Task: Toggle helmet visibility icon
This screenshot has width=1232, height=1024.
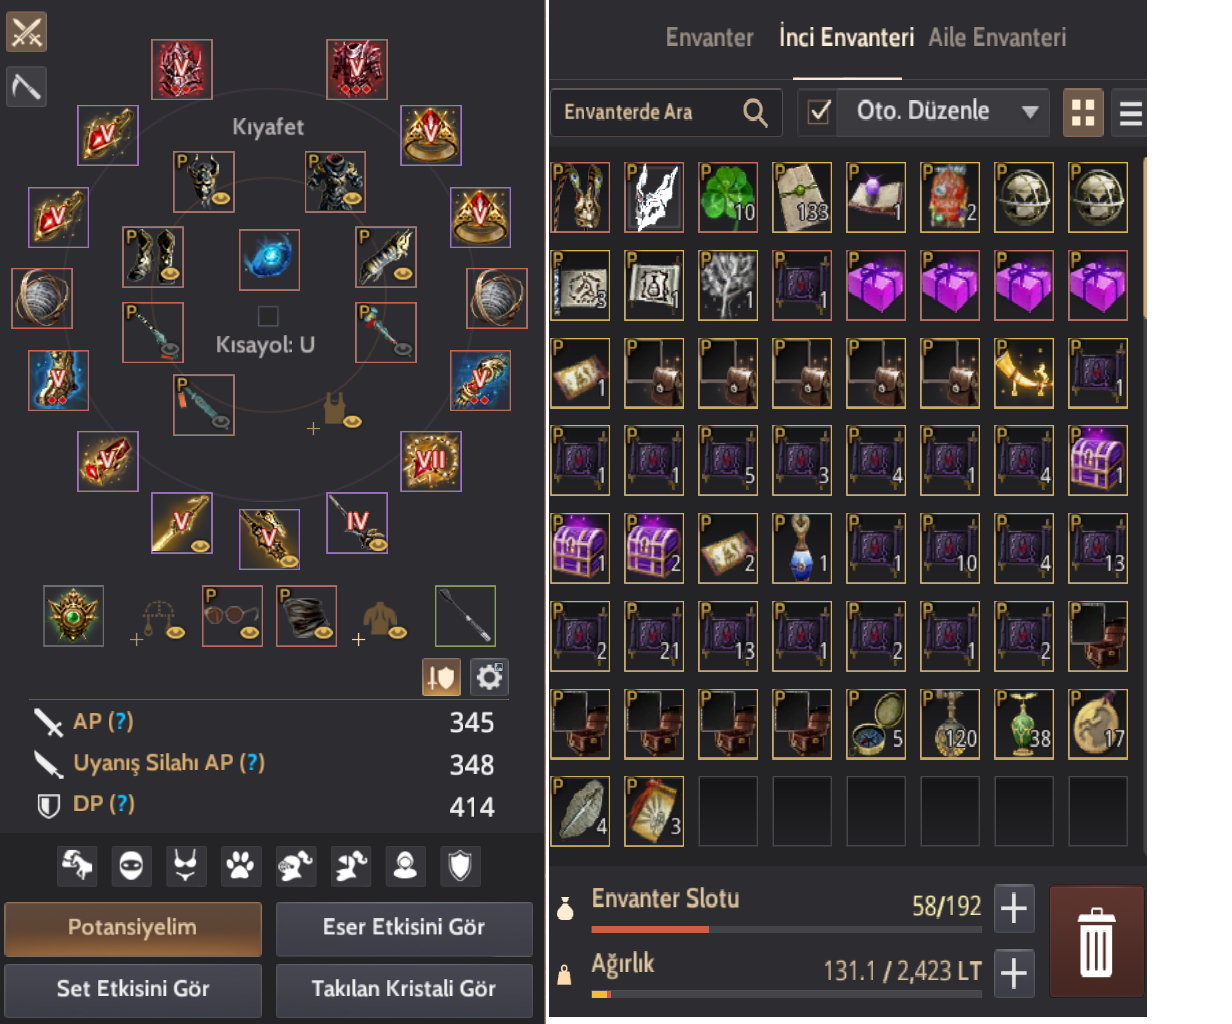Action: pyautogui.click(x=131, y=866)
